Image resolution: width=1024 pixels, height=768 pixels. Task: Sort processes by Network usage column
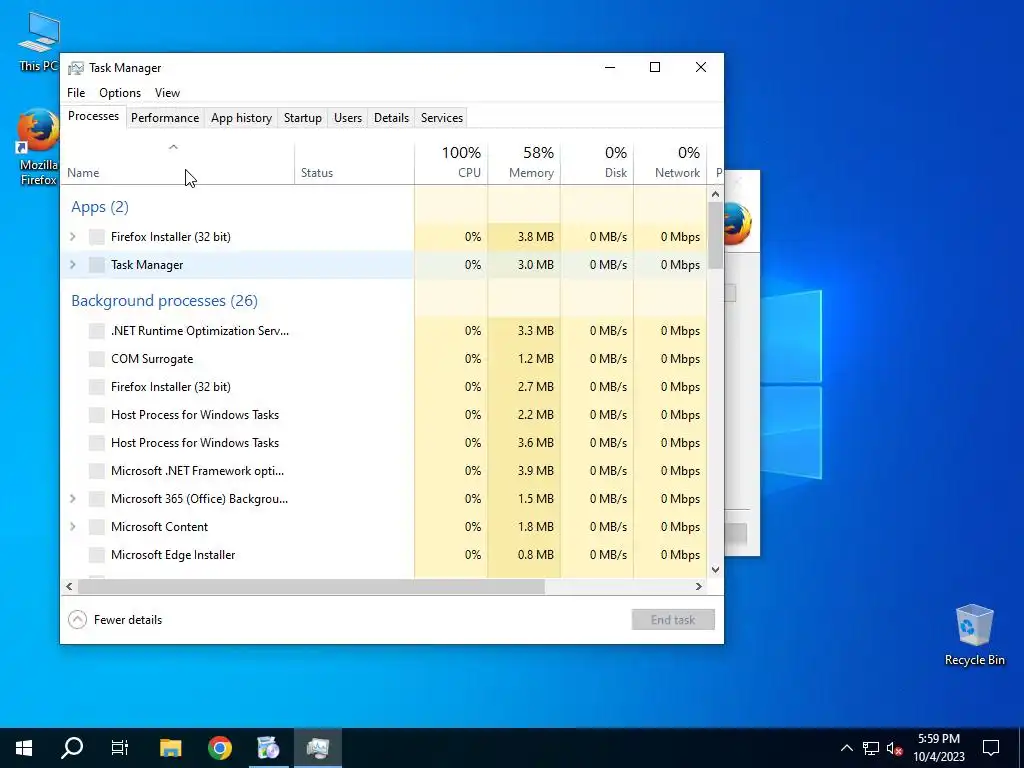(x=671, y=163)
